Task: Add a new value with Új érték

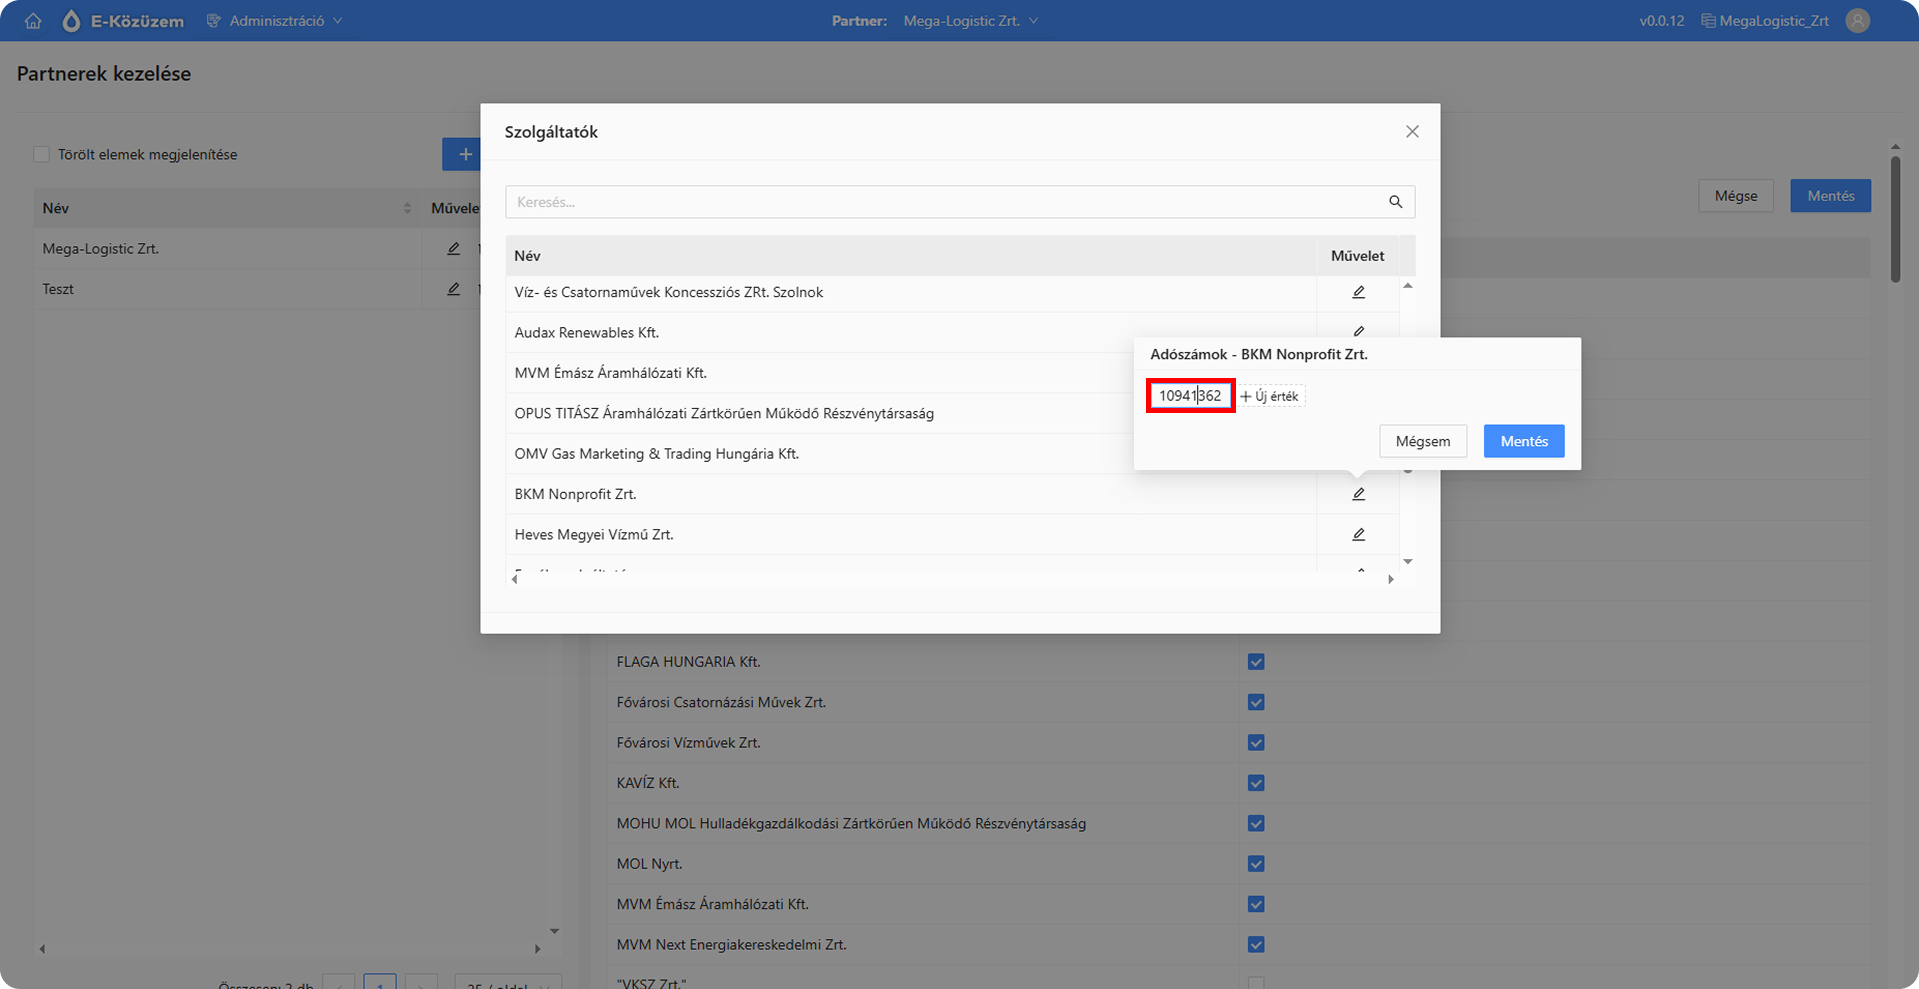Action: coord(1270,396)
